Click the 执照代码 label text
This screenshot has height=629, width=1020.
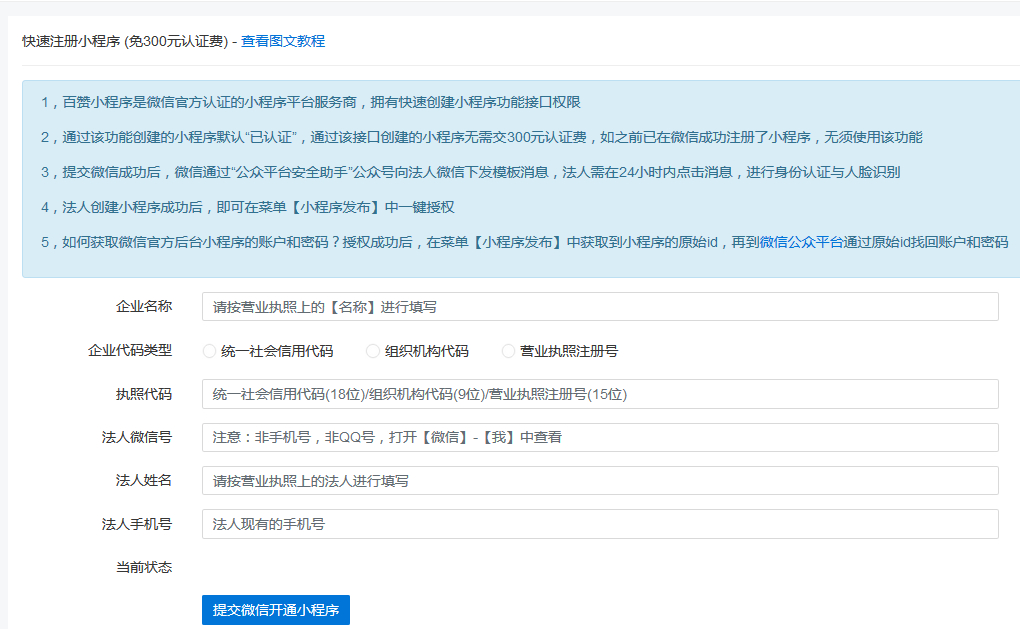click(144, 394)
